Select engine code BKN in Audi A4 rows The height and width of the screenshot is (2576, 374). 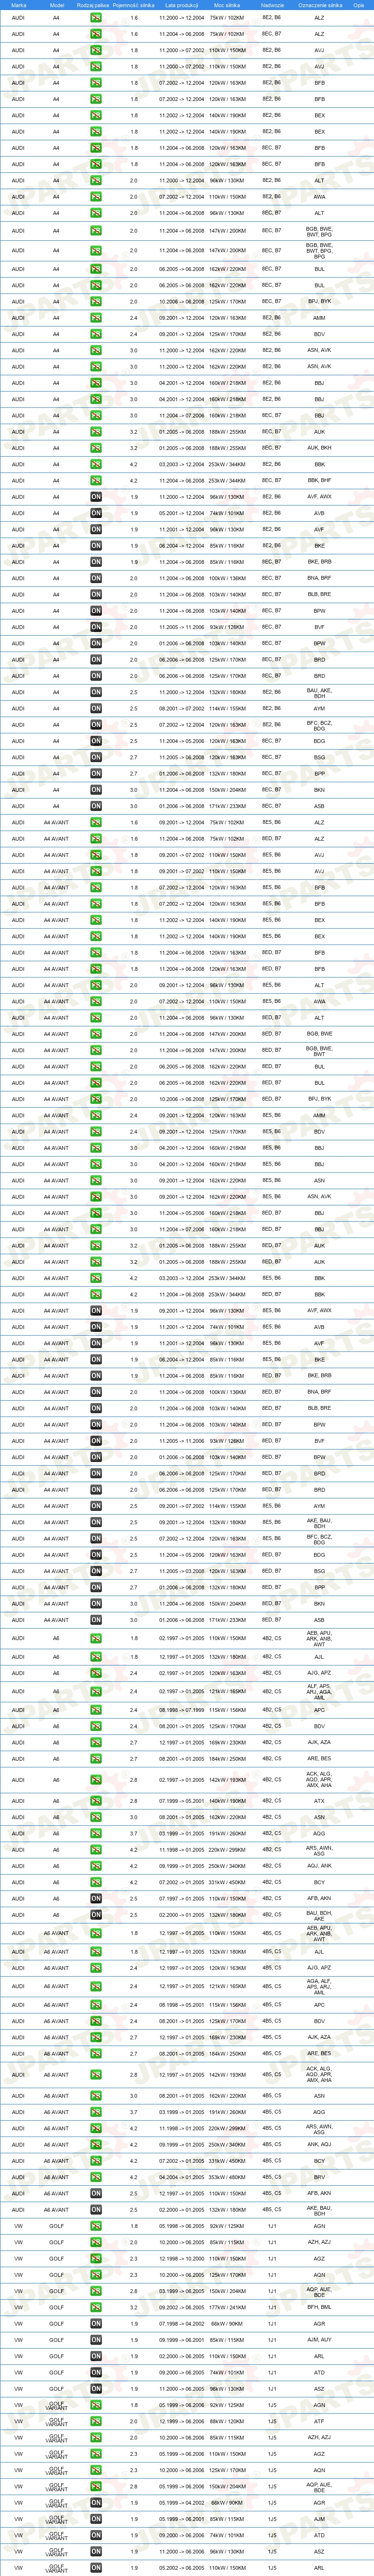(x=320, y=790)
